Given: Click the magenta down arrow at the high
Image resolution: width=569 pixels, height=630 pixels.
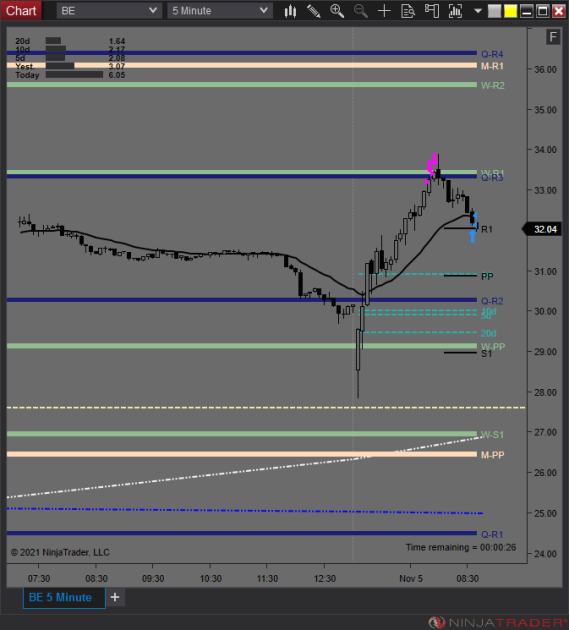Looking at the screenshot, I should click(x=434, y=159).
